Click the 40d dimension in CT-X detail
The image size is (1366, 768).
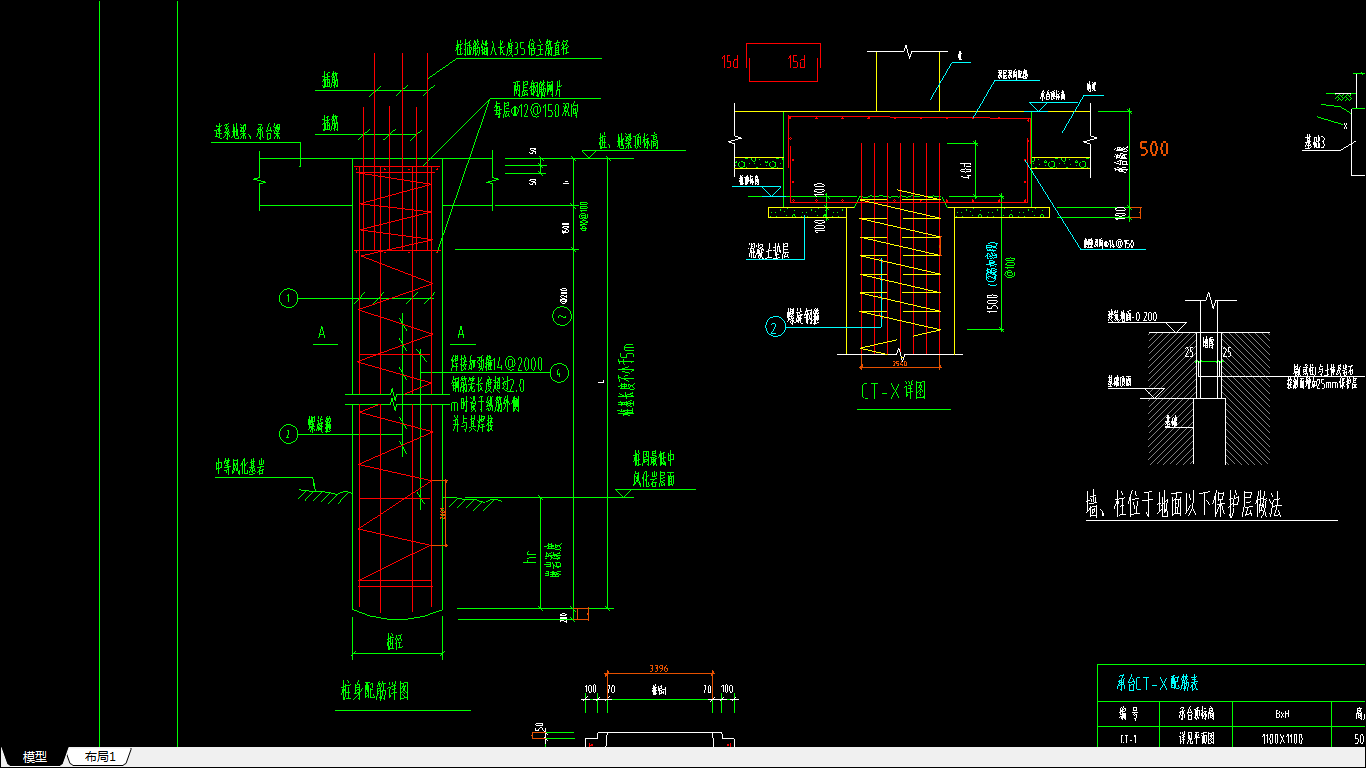tap(966, 170)
